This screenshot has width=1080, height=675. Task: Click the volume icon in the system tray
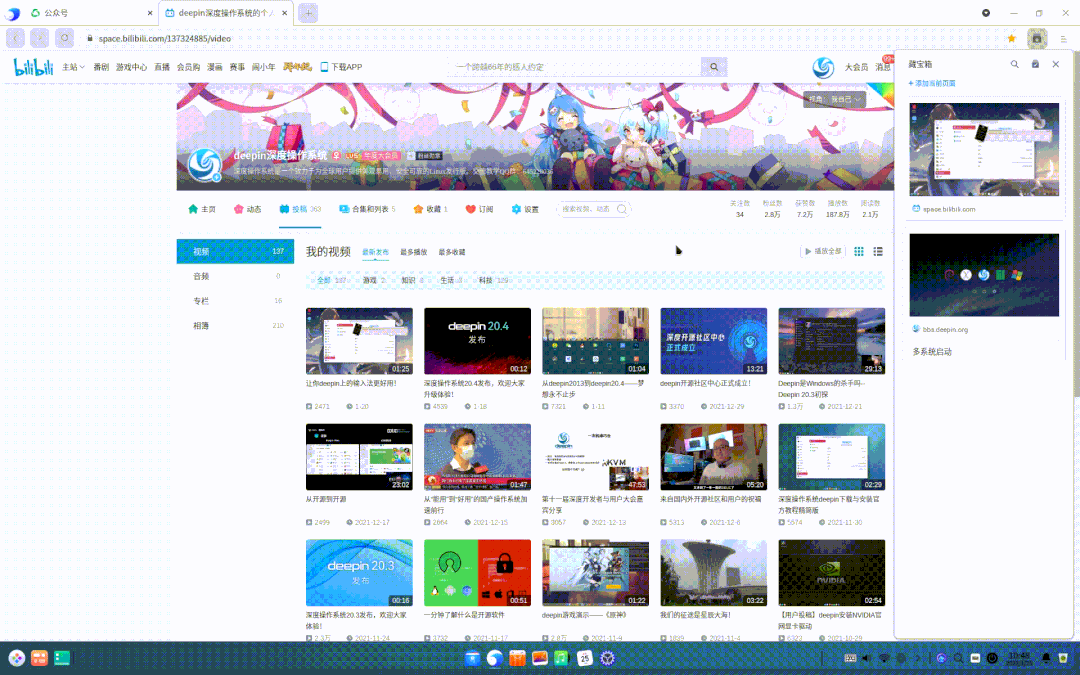(x=866, y=658)
